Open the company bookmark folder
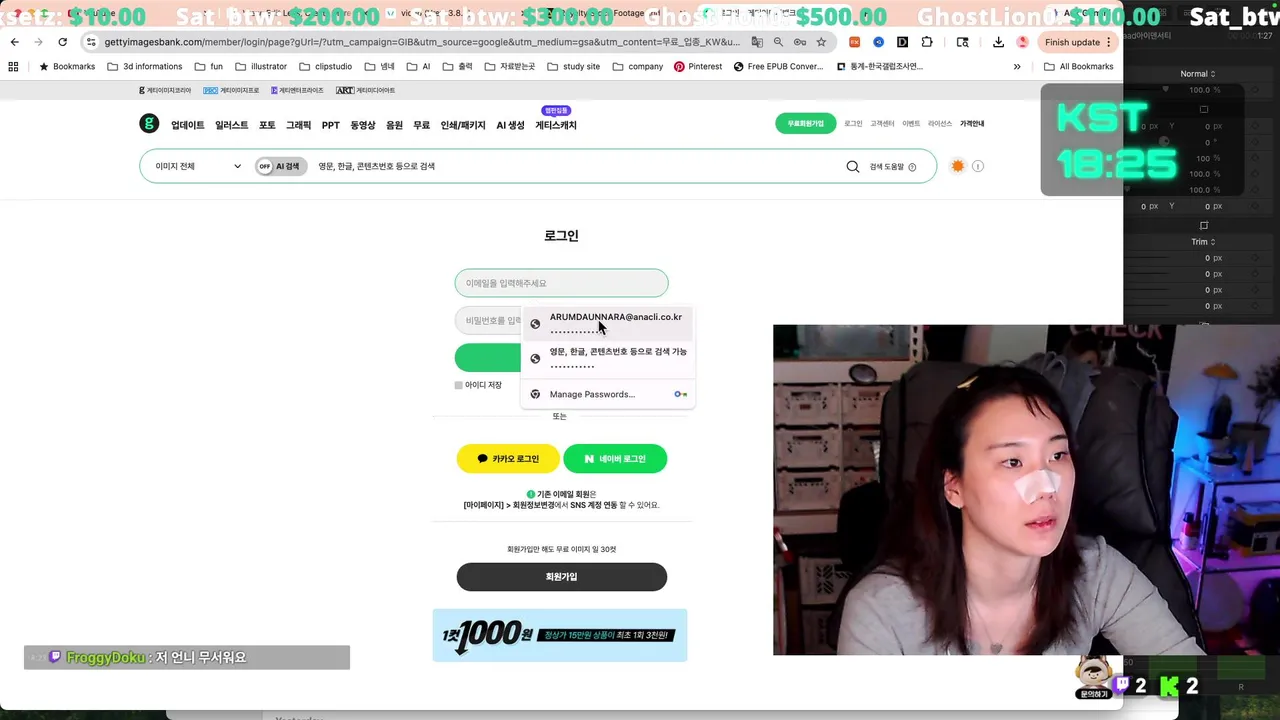This screenshot has height=720, width=1280. (637, 66)
